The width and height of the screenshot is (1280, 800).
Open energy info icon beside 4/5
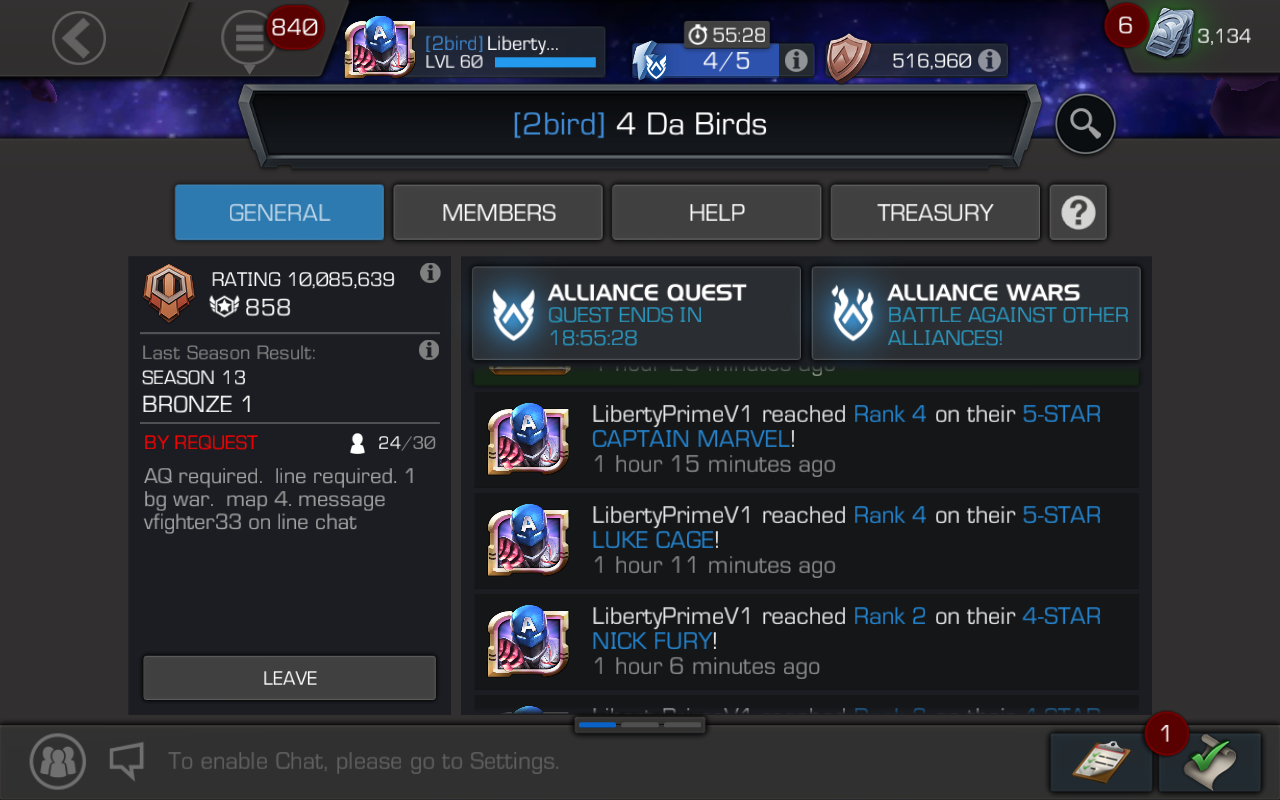(796, 61)
